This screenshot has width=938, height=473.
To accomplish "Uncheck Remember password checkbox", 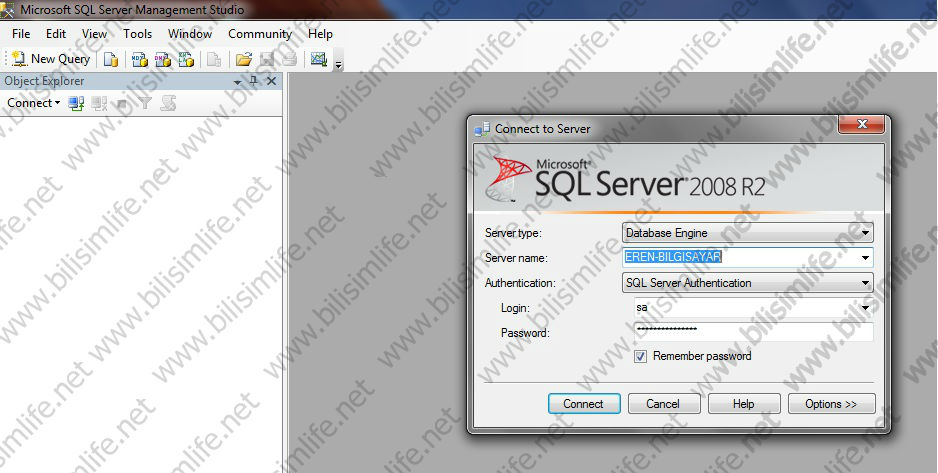I will tap(641, 356).
